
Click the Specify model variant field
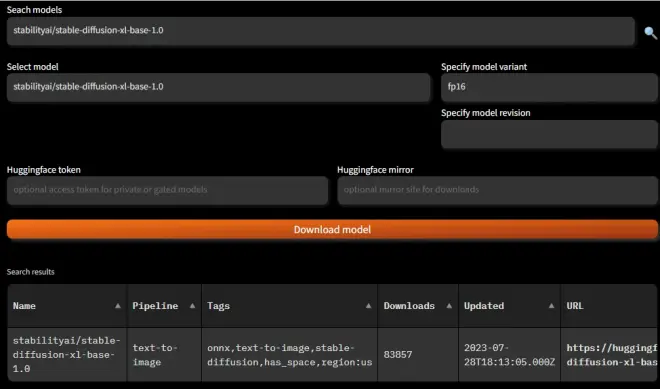point(549,87)
